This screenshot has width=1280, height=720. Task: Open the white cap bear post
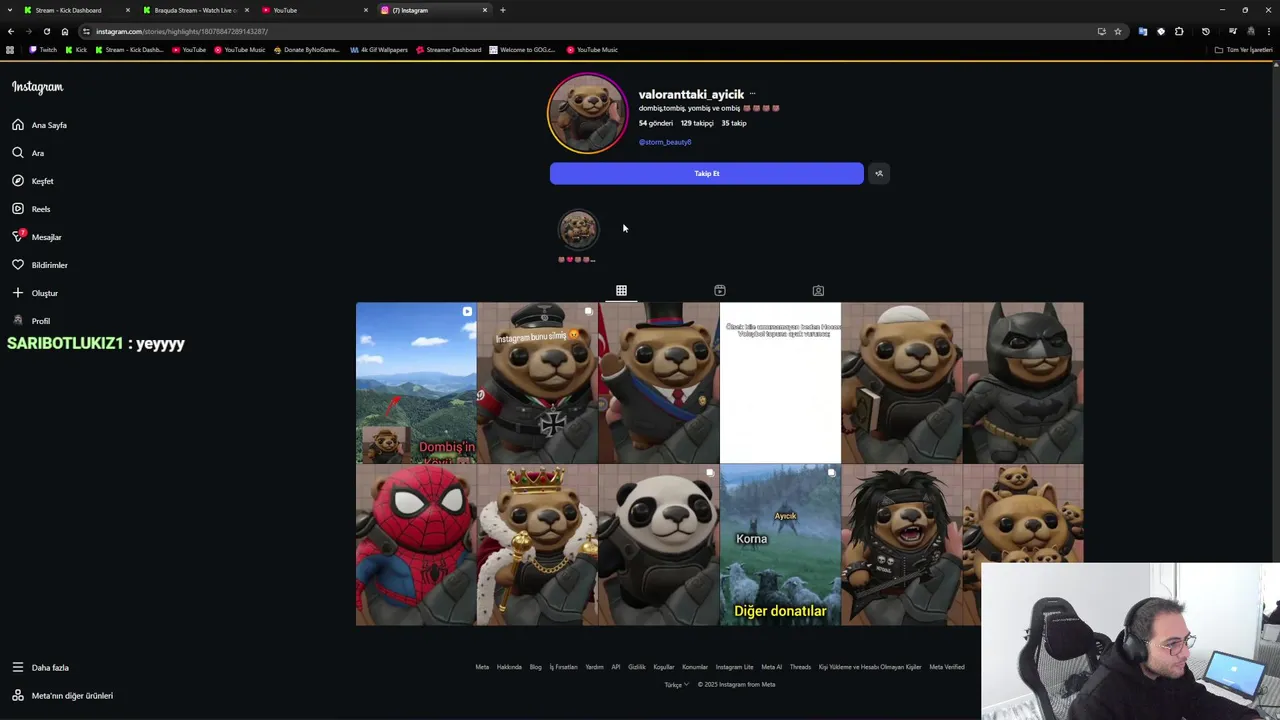tap(902, 383)
